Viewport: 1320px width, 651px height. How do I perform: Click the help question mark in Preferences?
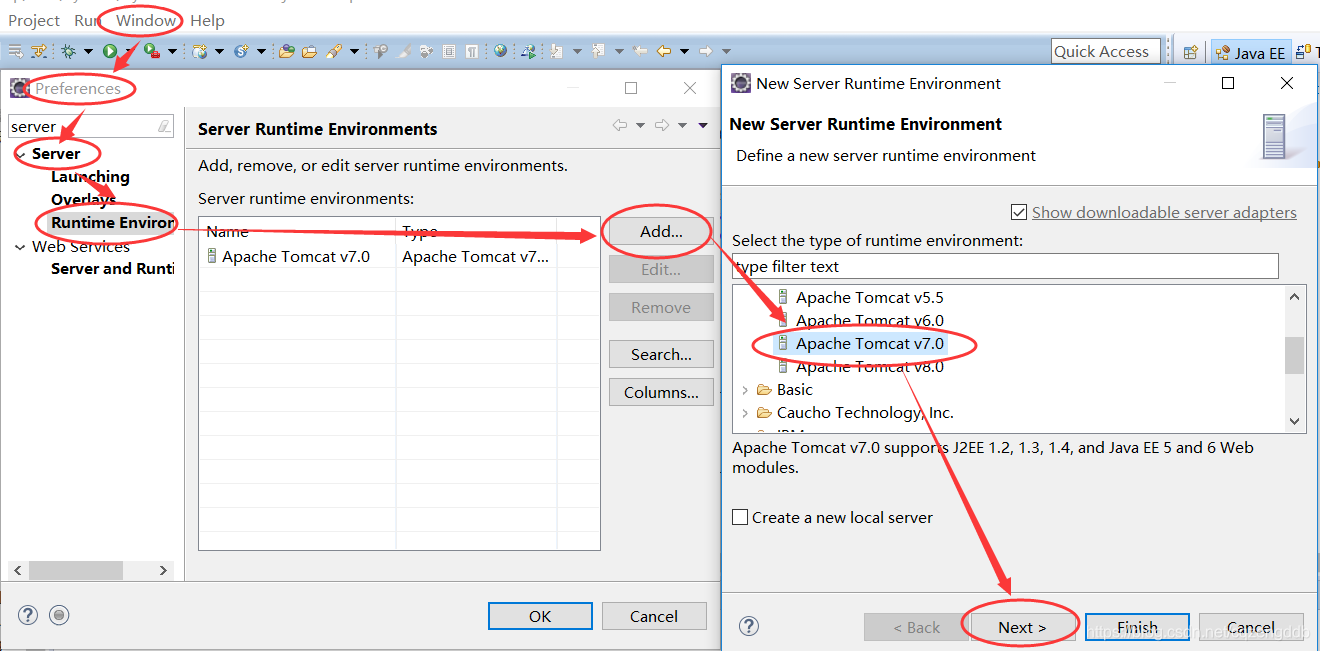pos(28,615)
